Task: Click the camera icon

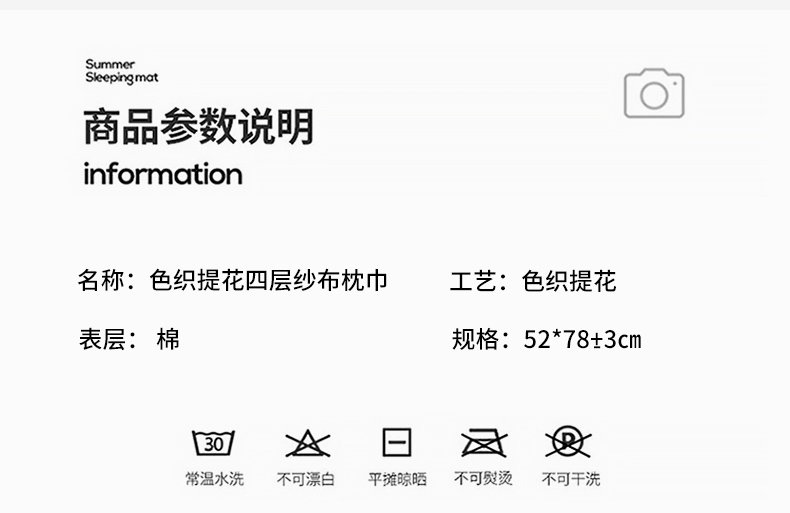Action: (654, 93)
